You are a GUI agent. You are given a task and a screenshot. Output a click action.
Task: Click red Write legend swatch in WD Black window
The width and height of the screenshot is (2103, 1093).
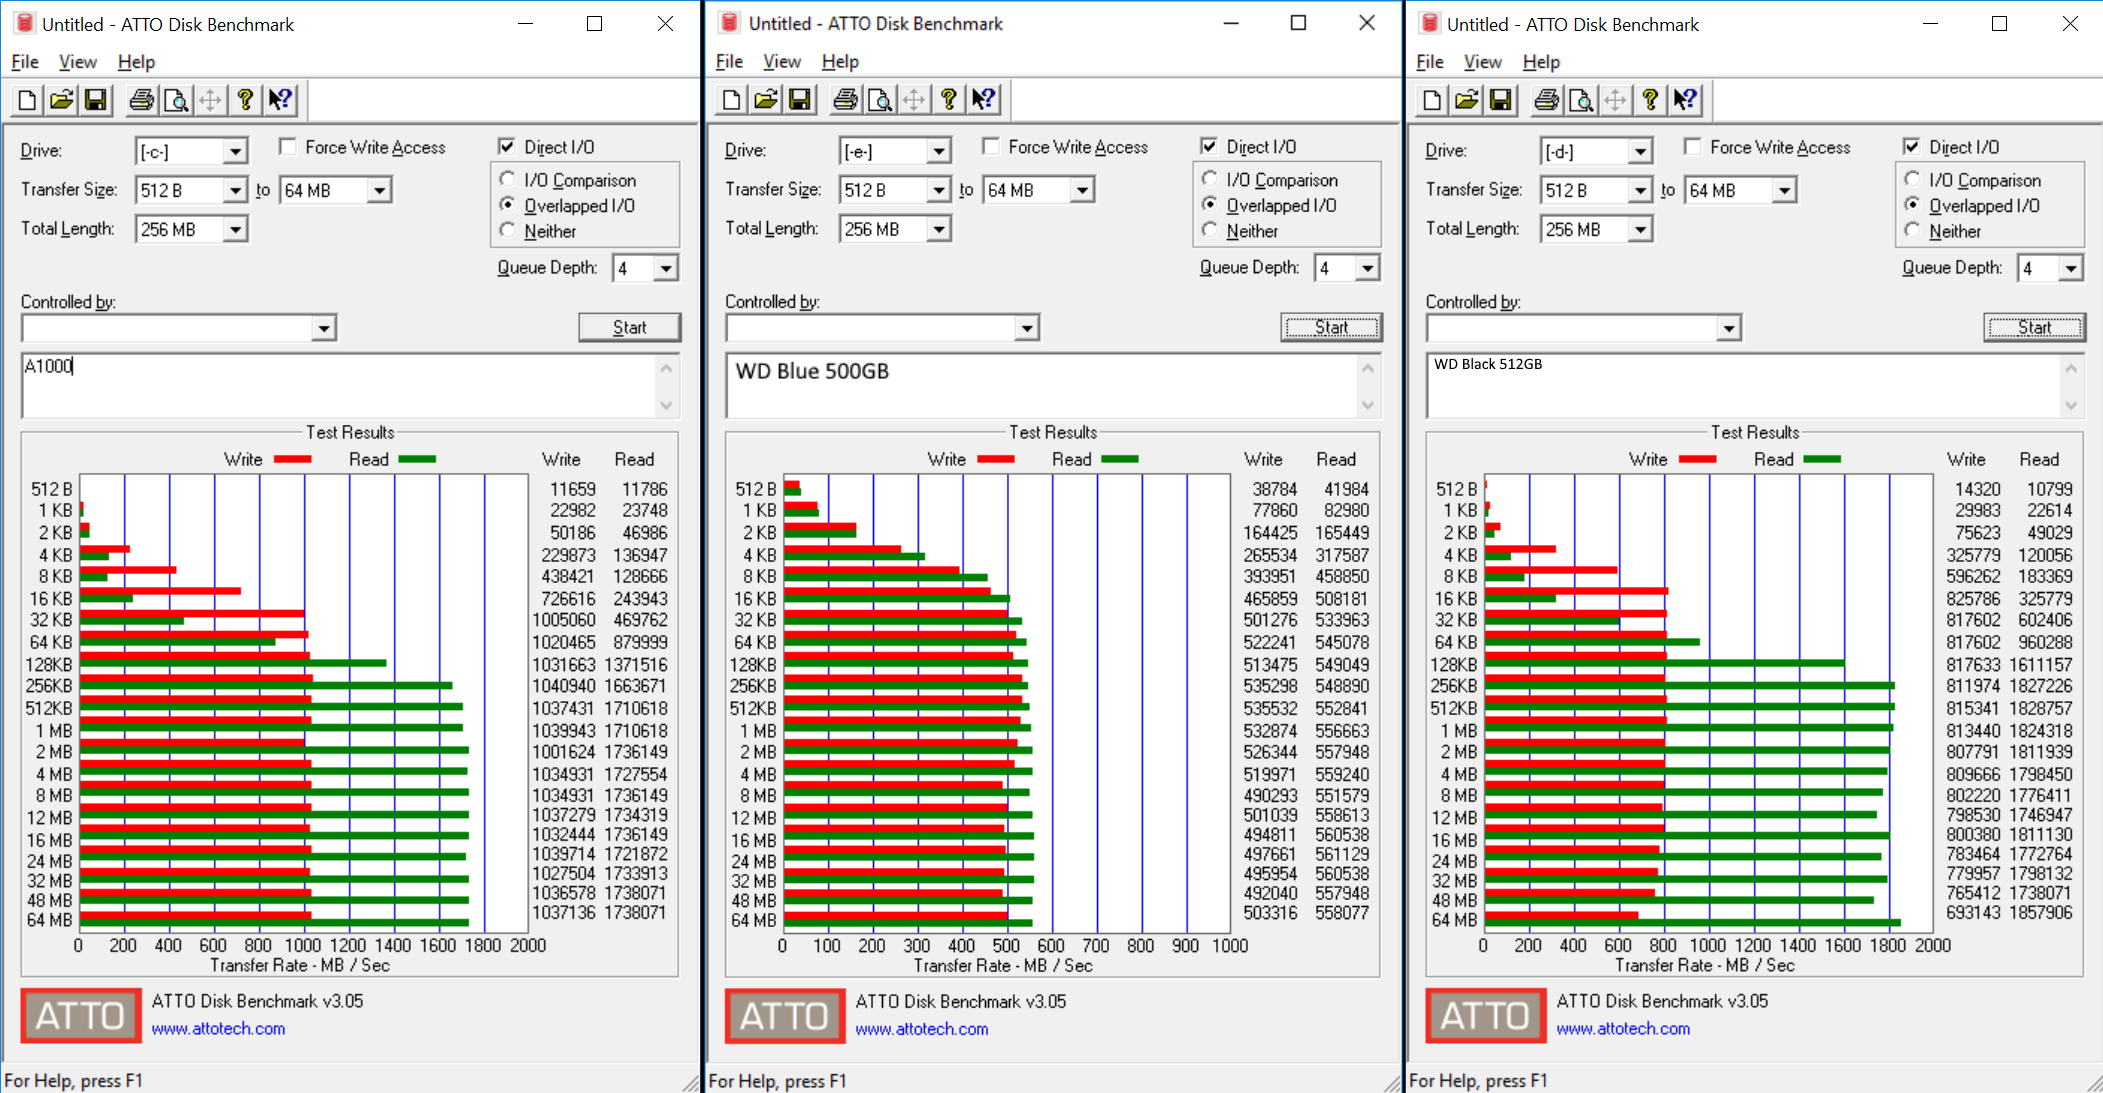pos(1697,459)
